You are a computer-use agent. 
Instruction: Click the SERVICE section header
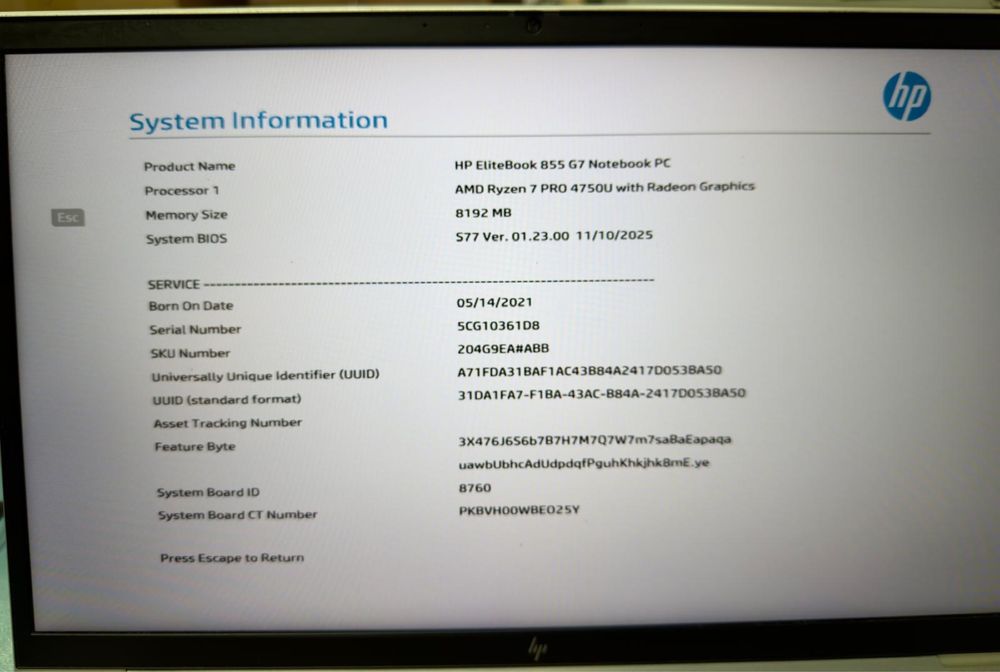173,284
